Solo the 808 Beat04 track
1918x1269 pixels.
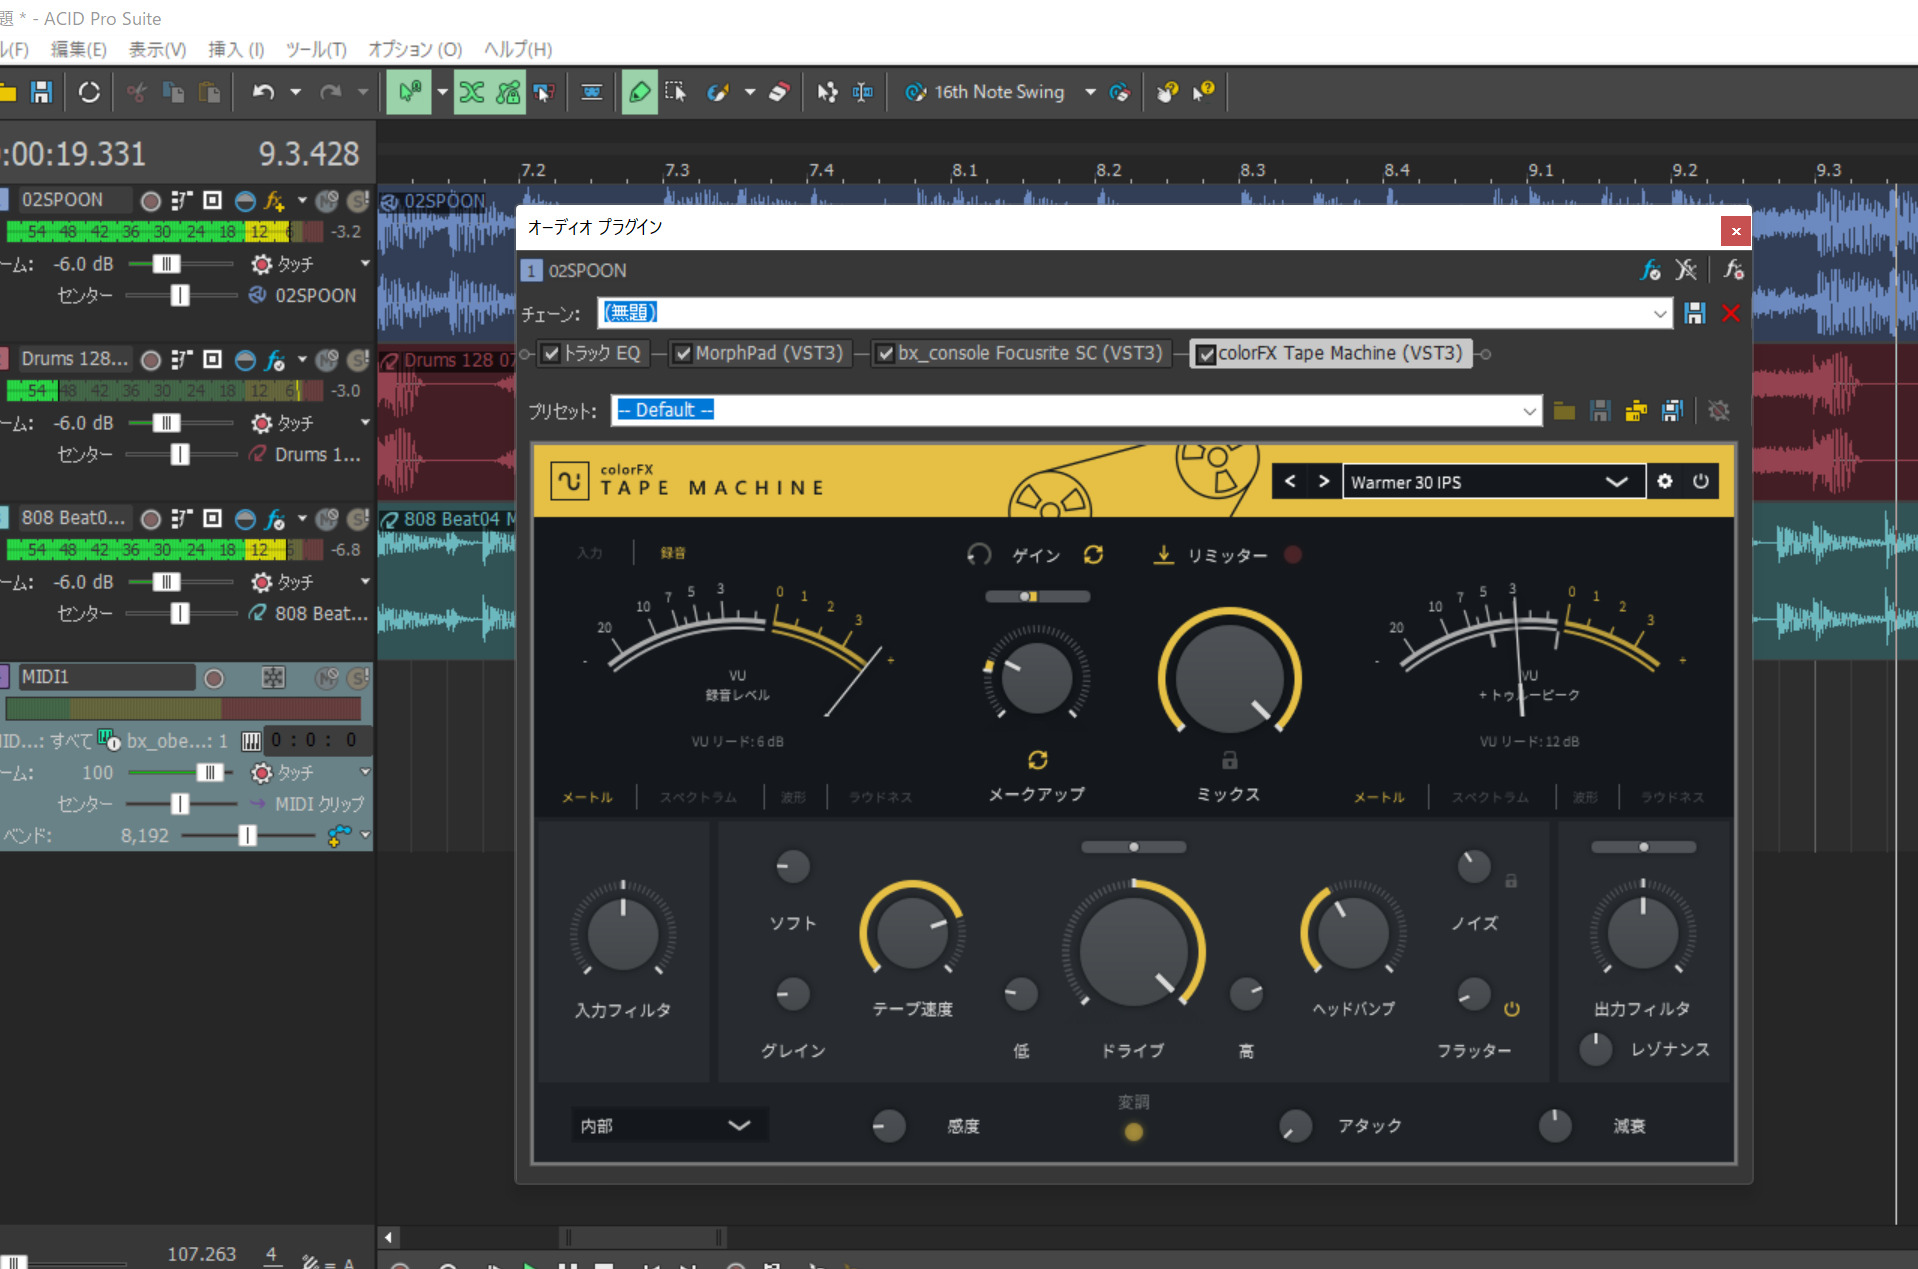click(x=358, y=519)
